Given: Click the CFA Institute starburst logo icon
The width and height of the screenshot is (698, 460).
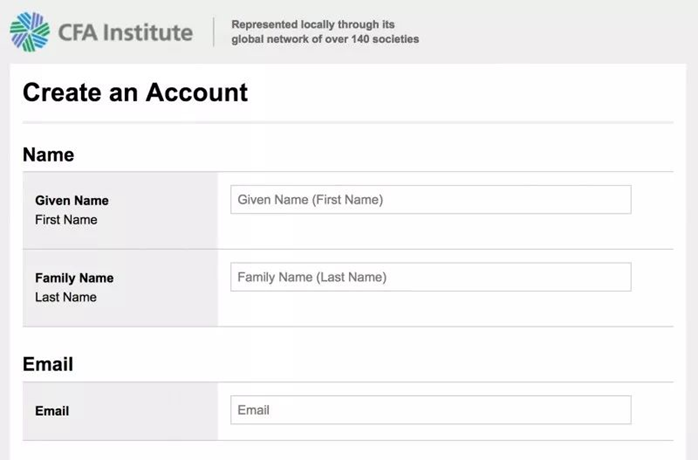Looking at the screenshot, I should (x=29, y=31).
